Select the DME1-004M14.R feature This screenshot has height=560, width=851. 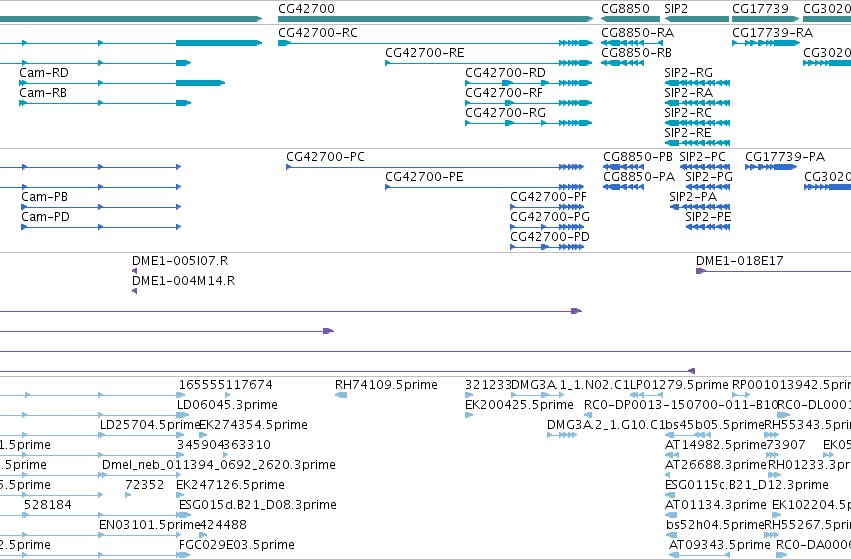coord(135,291)
